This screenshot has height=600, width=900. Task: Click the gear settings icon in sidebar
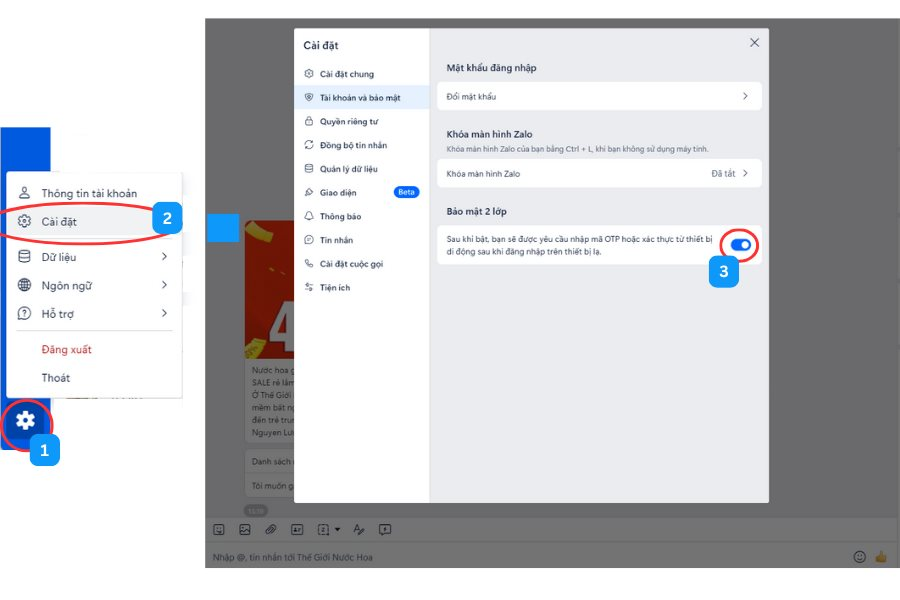tap(25, 421)
